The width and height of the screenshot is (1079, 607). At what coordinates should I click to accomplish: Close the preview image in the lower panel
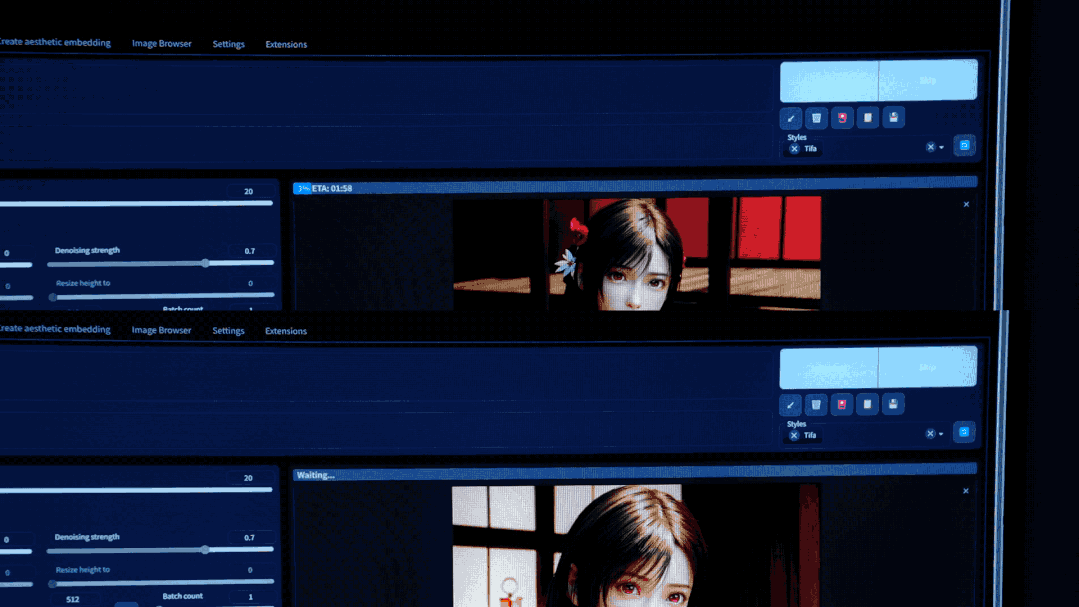965,491
